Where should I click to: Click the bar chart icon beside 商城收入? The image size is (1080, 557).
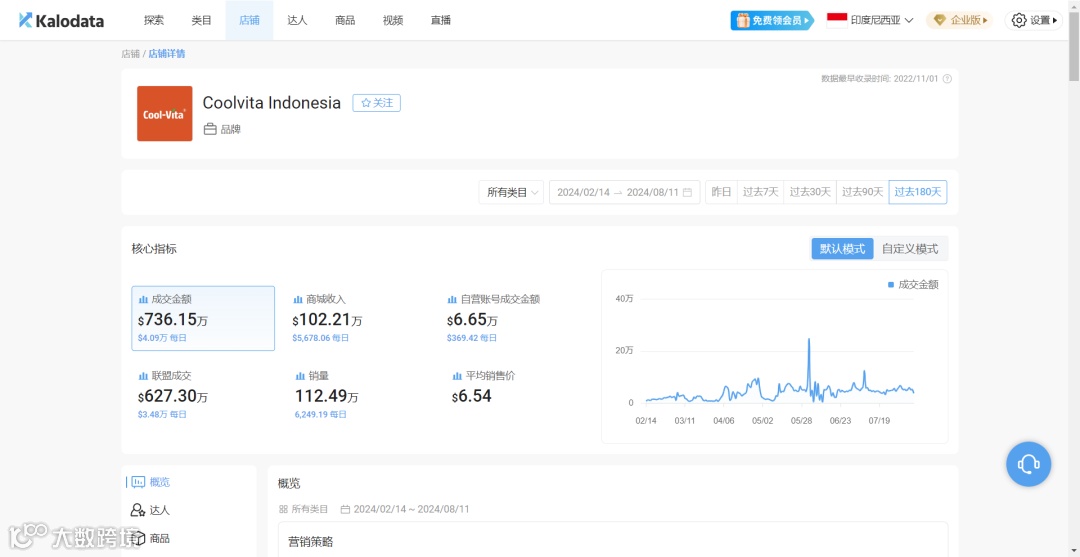[x=298, y=299]
